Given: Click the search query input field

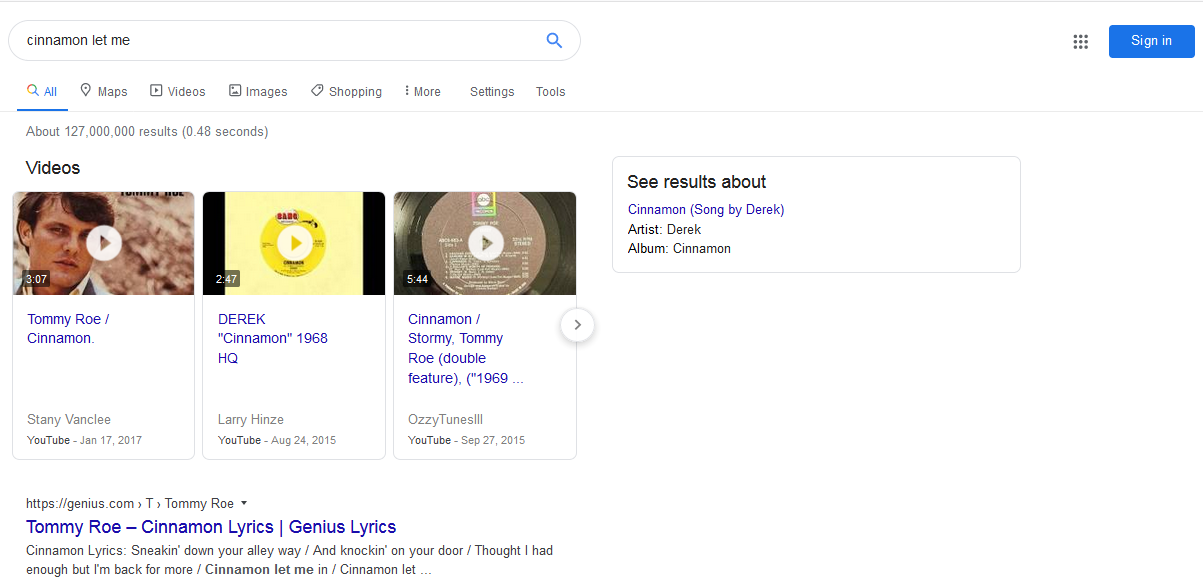Looking at the screenshot, I should coord(280,41).
